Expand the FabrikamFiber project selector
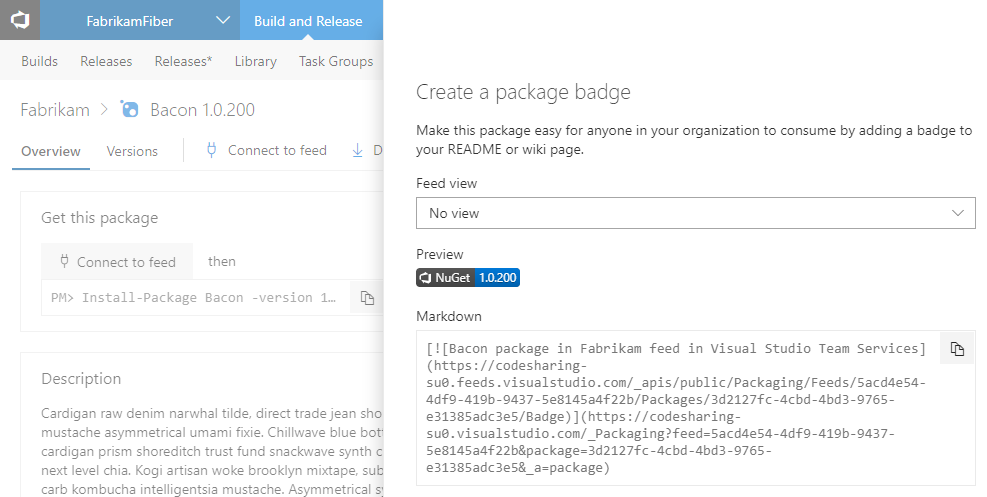This screenshot has height=497, width=987. click(x=222, y=20)
